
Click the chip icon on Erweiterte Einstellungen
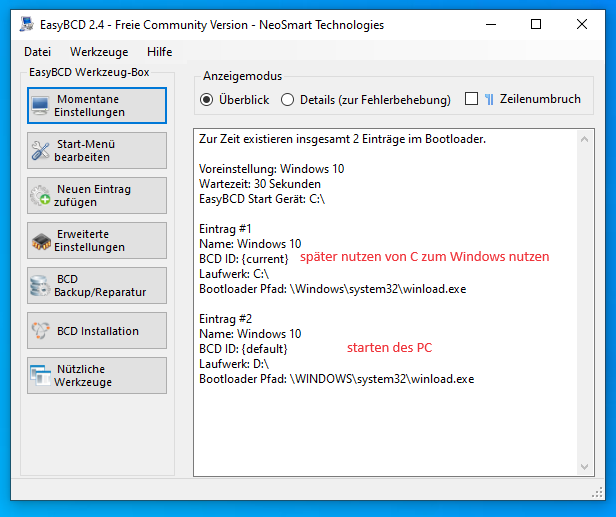point(41,241)
